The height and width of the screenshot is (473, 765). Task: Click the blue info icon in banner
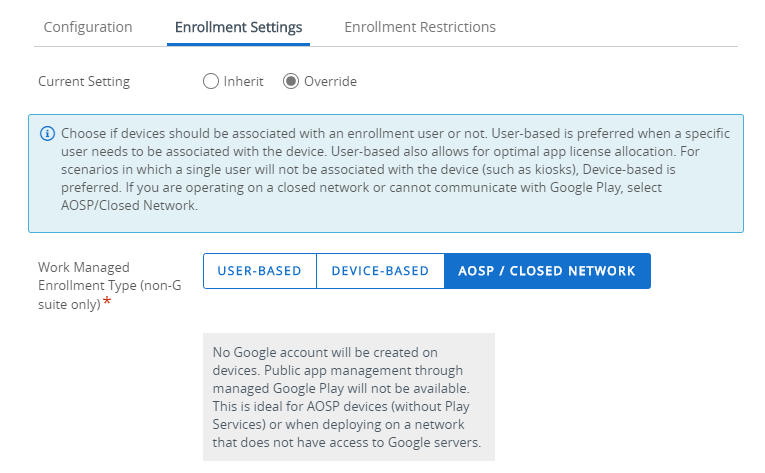(x=47, y=133)
